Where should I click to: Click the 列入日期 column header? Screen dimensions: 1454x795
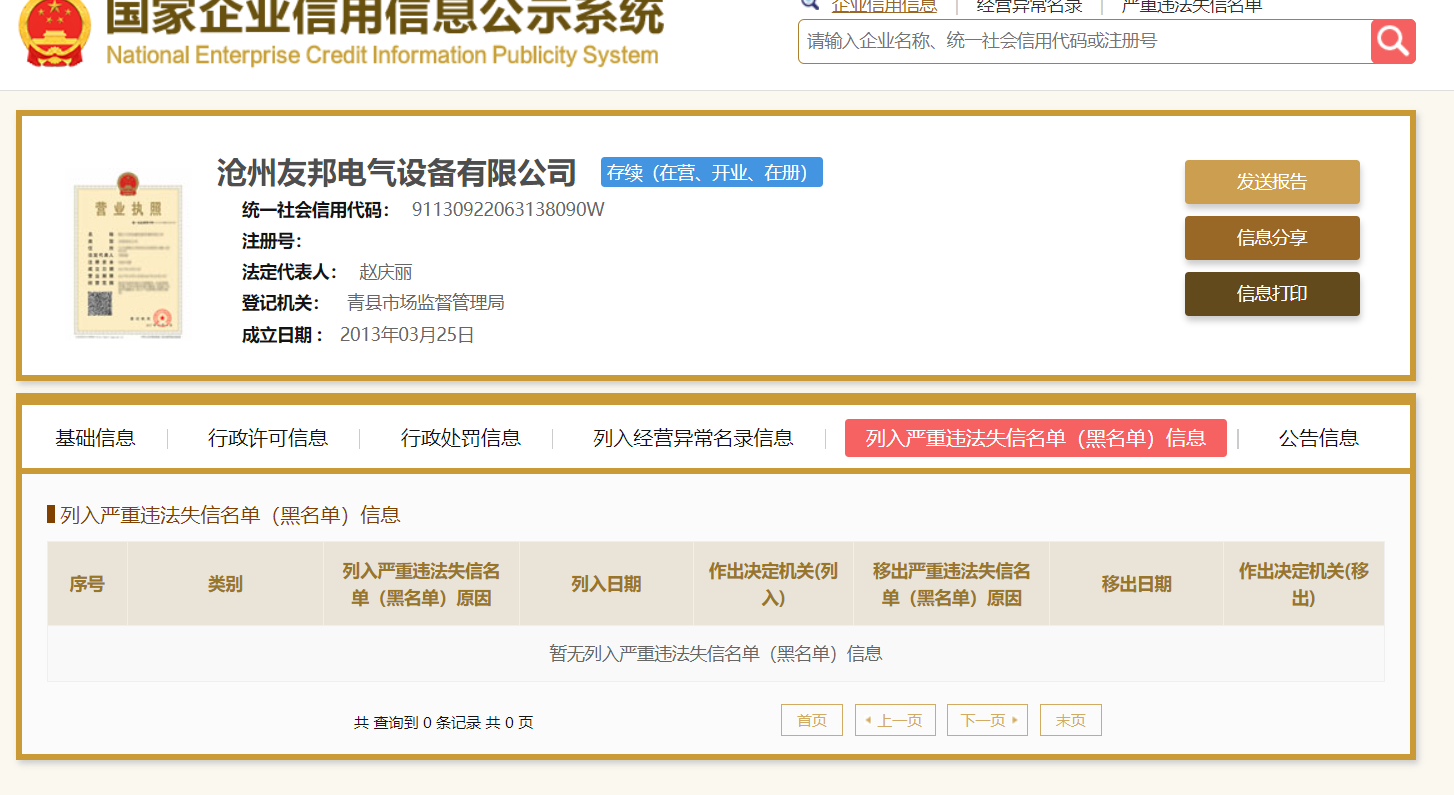coord(606,584)
